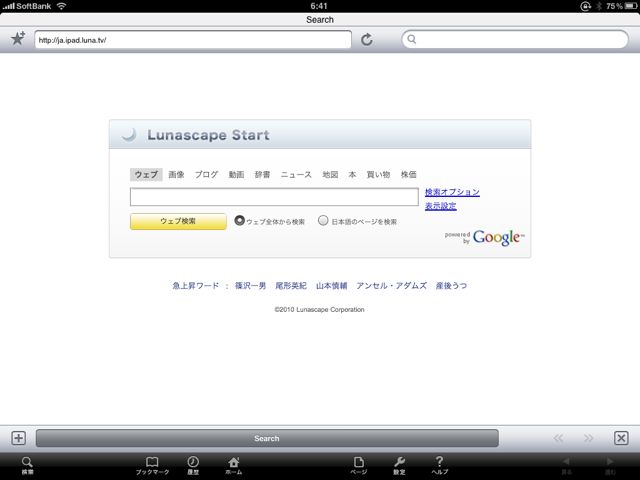The image size is (640, 480).
Task: Open the 検索オプション link
Action: [x=452, y=192]
